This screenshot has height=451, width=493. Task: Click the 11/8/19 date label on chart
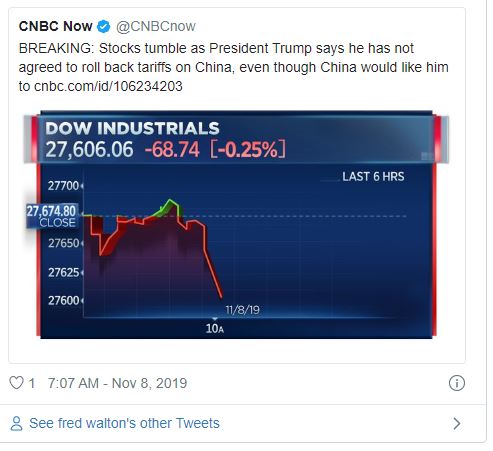(242, 310)
